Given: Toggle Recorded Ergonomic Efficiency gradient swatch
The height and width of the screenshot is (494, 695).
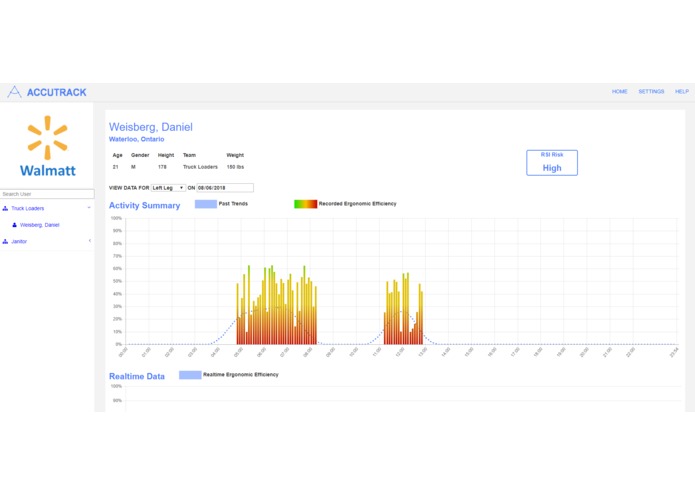Looking at the screenshot, I should [x=305, y=204].
